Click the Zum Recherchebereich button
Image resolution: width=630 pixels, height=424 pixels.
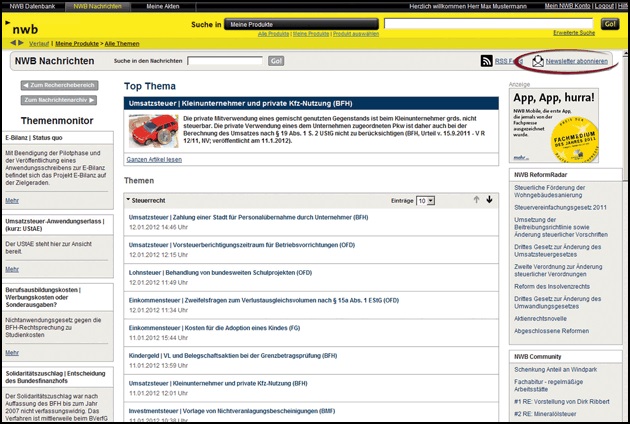(x=60, y=85)
